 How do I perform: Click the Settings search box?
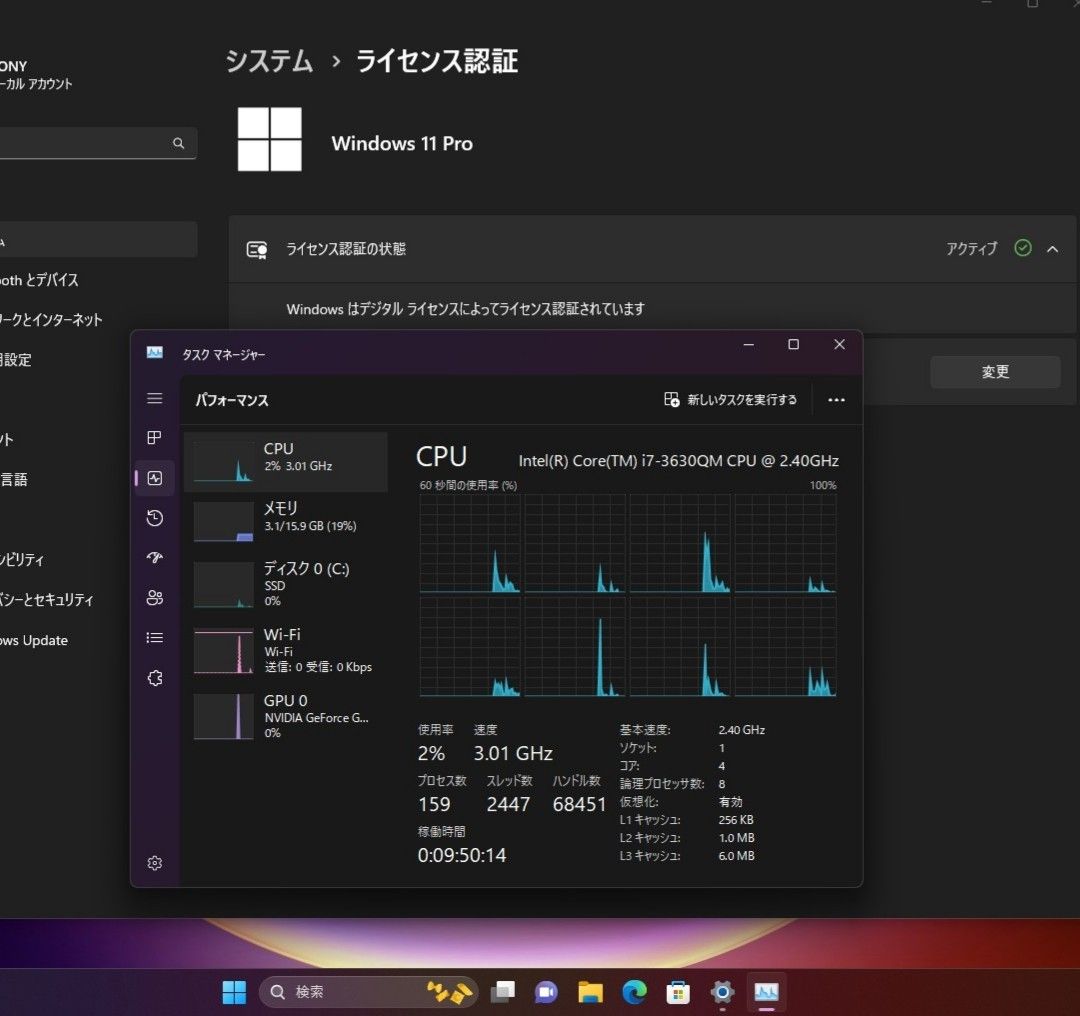(96, 143)
